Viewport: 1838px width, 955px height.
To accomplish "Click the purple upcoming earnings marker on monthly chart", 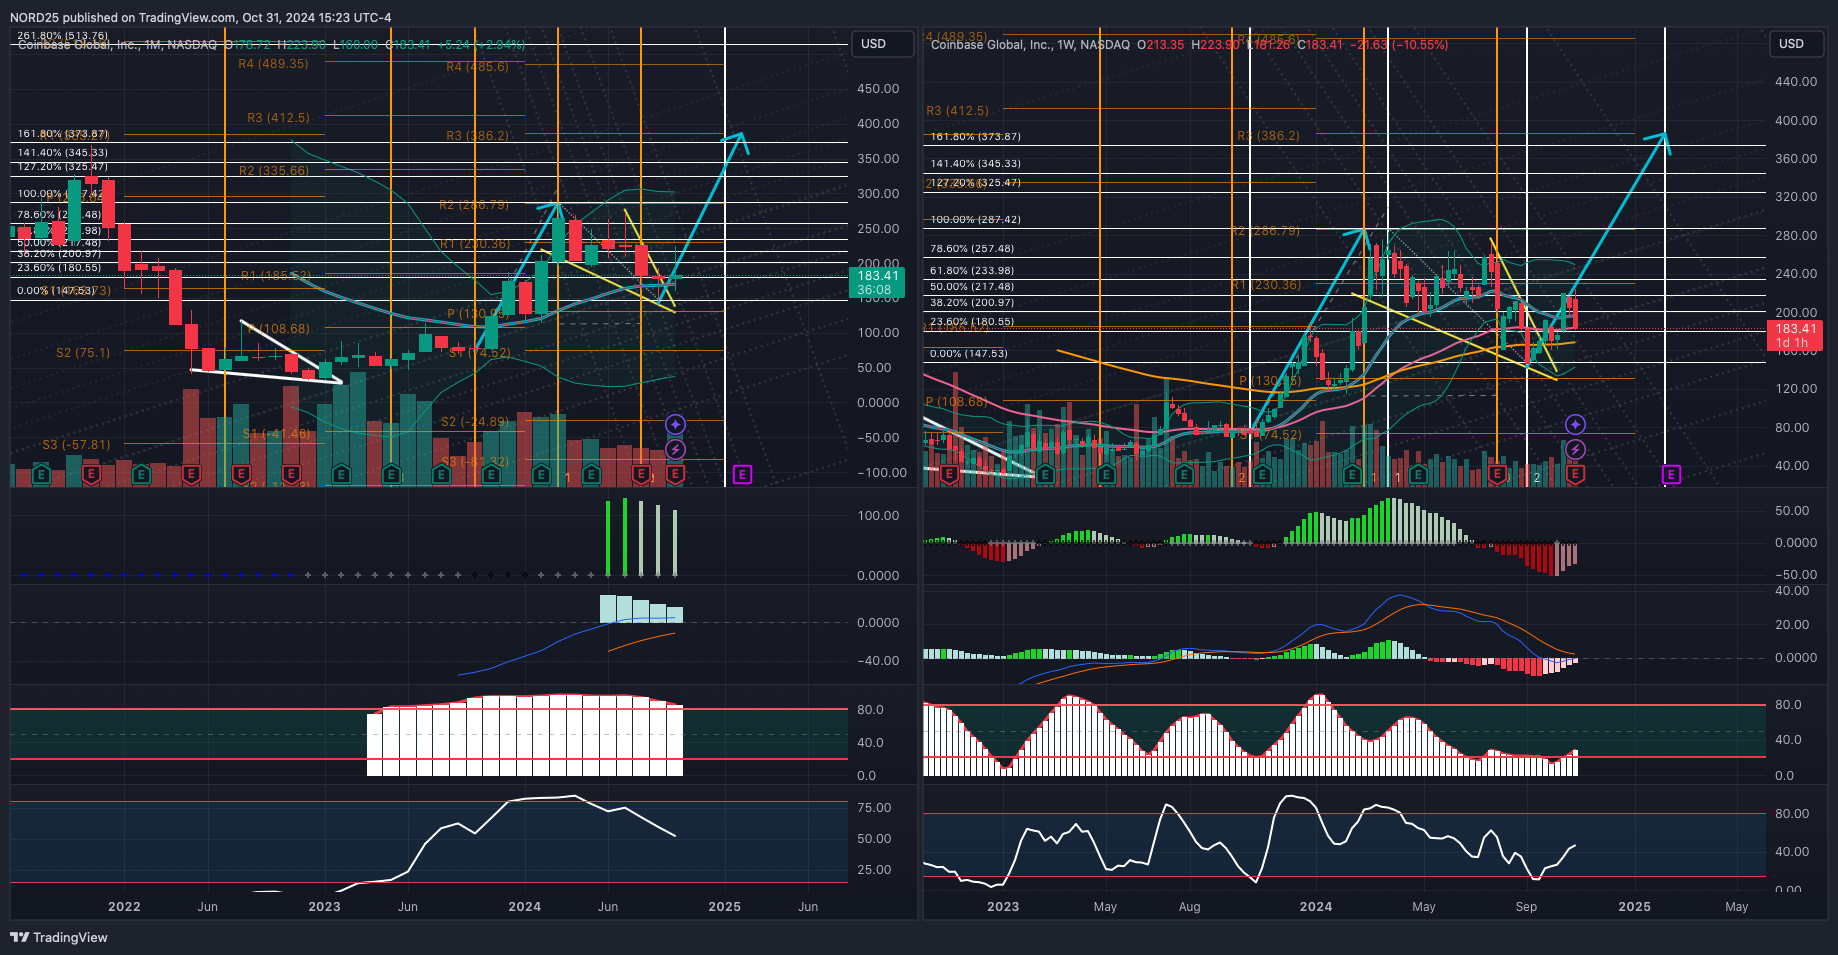I will [742, 474].
